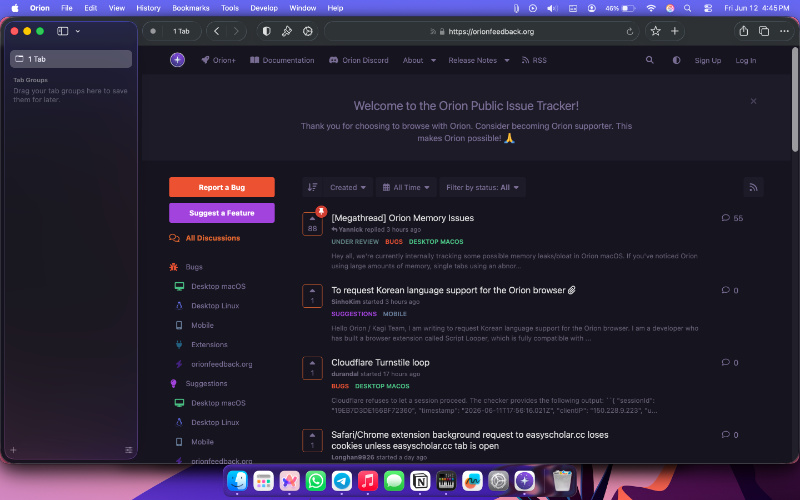
Task: Open Desktop Linux under Bugs
Action: coord(207,306)
